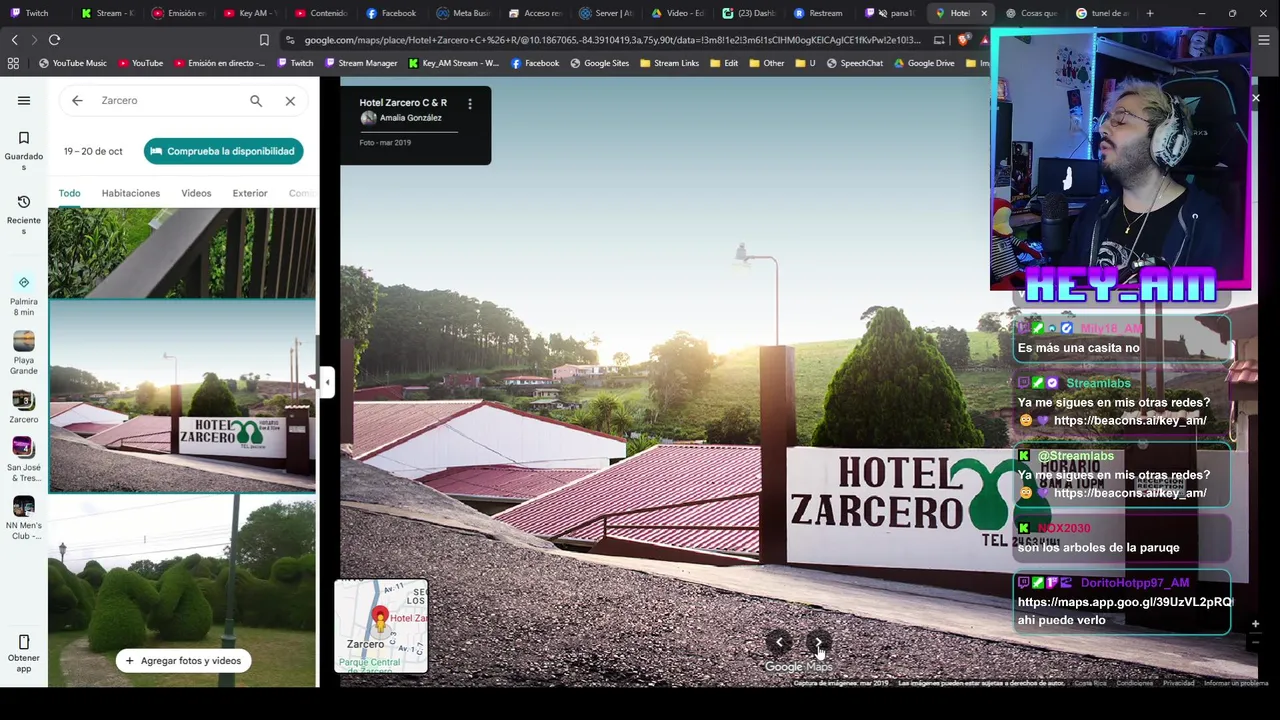Screen dimensions: 1280x720
Task: Click the google.com/maps address bar
Action: point(612,40)
